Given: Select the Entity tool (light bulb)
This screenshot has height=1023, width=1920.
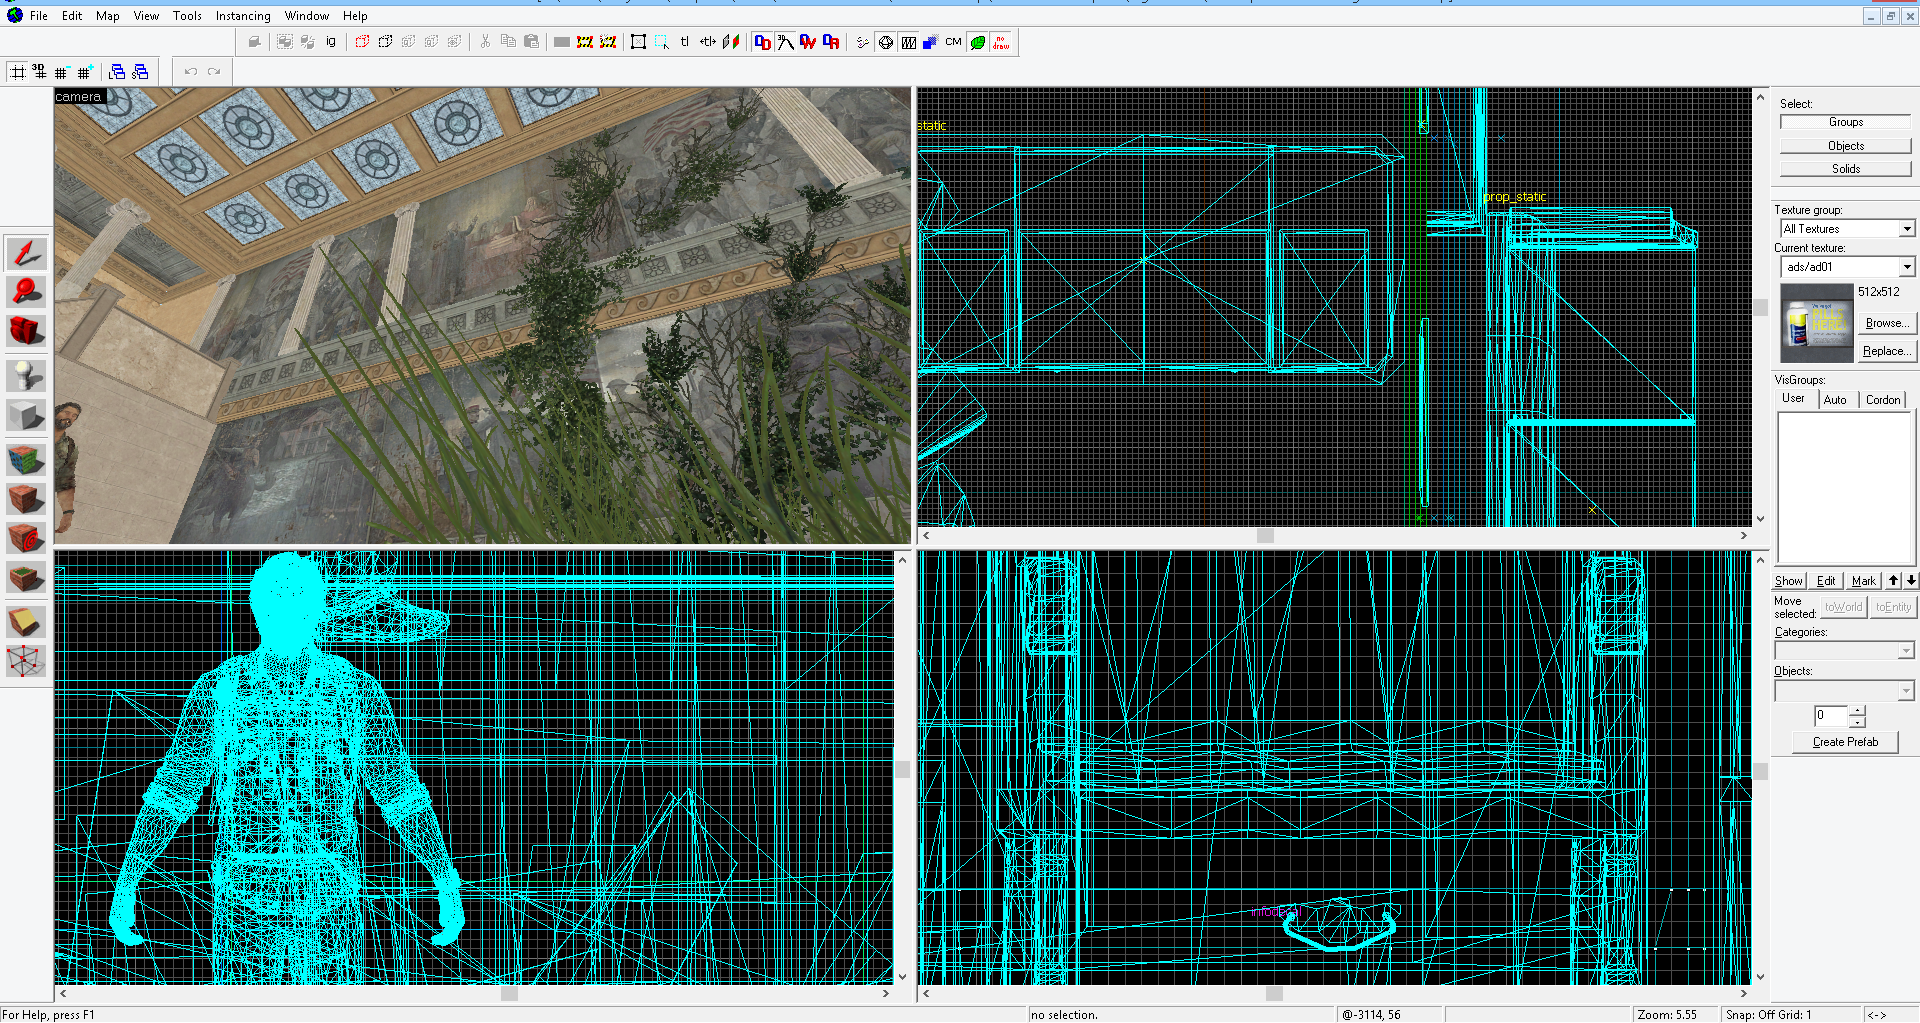Looking at the screenshot, I should pyautogui.click(x=26, y=376).
